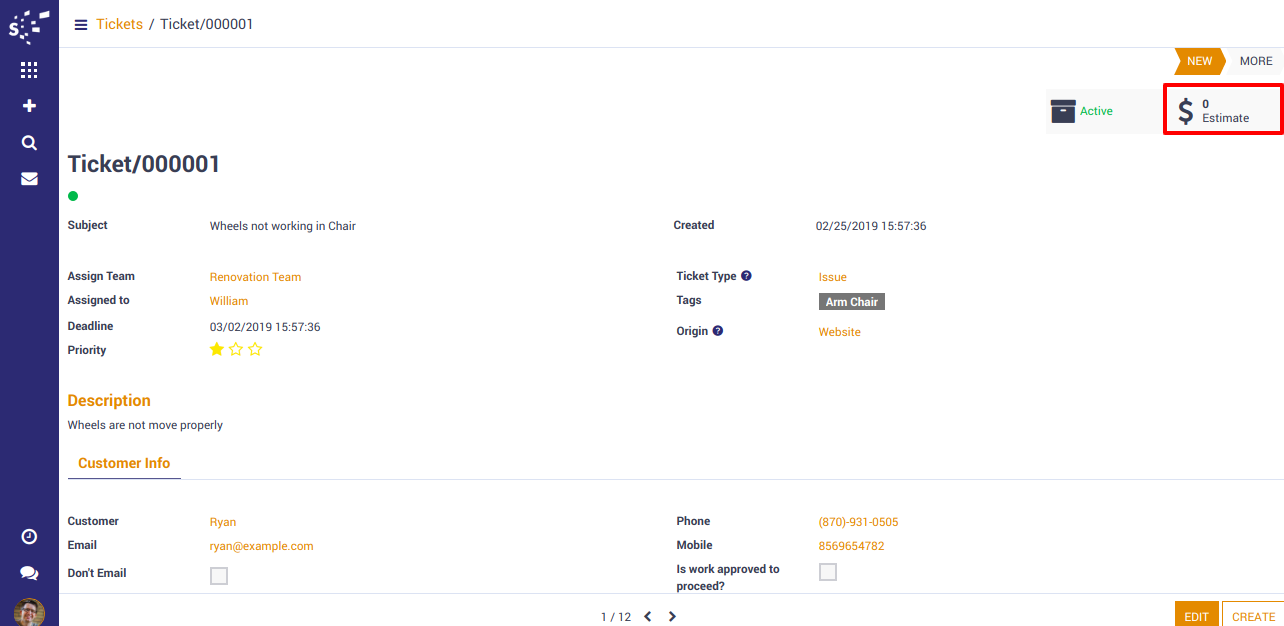Image resolution: width=1284 pixels, height=626 pixels.
Task: Go to previous record with left chevron
Action: (648, 617)
